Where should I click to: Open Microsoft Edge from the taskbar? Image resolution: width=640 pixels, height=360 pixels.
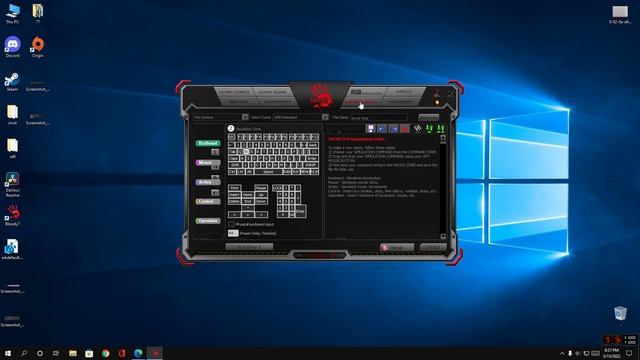[x=138, y=353]
